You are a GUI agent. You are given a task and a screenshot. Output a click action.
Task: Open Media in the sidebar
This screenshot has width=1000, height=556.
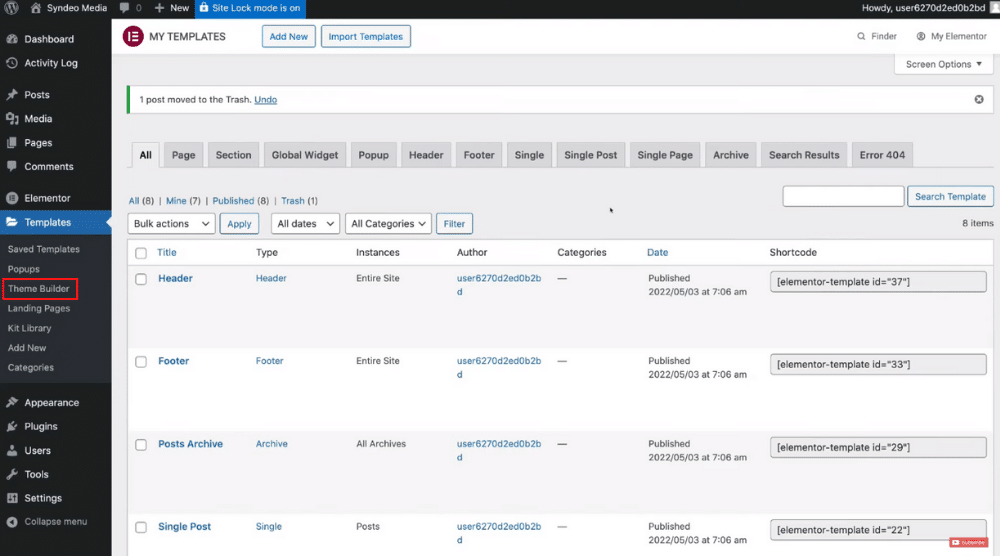(x=38, y=119)
